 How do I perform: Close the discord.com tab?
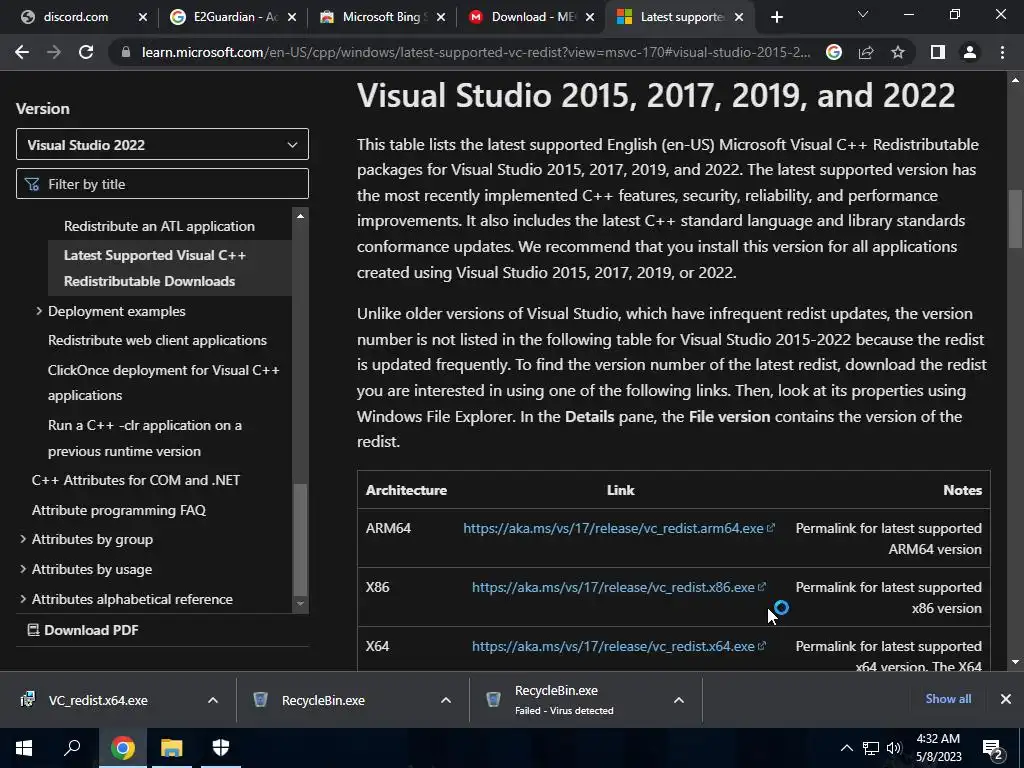[143, 17]
